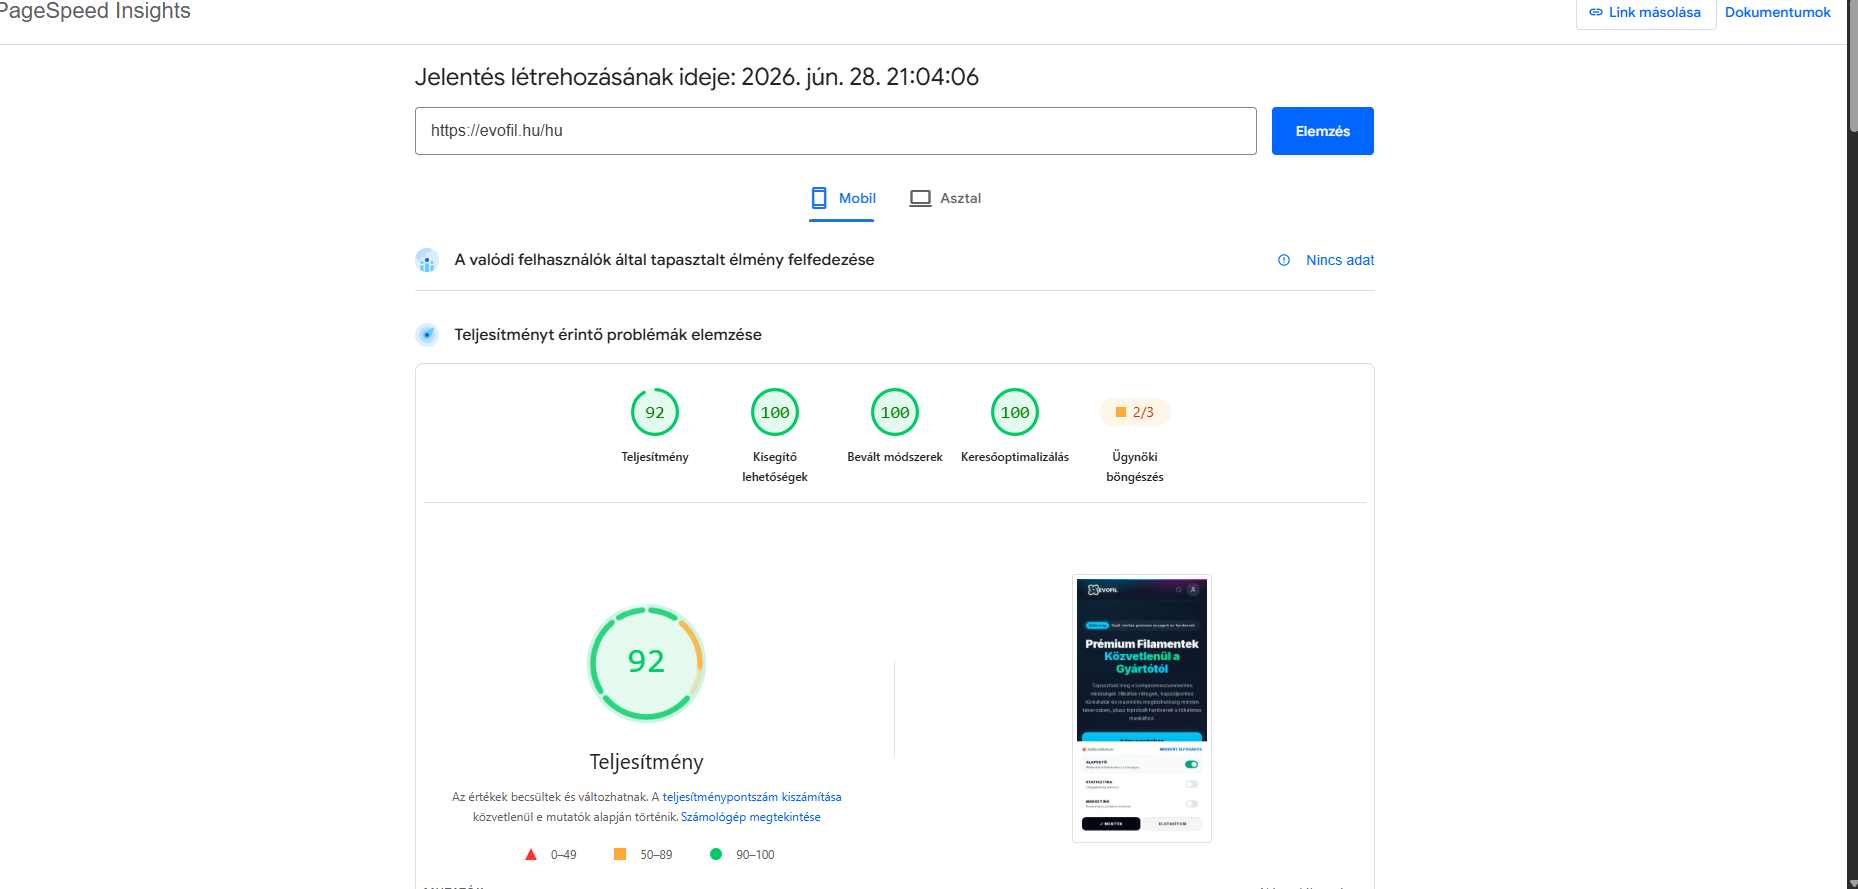Click 'Teljesítményt érintő problémák elemzése' heading

coord(608,335)
